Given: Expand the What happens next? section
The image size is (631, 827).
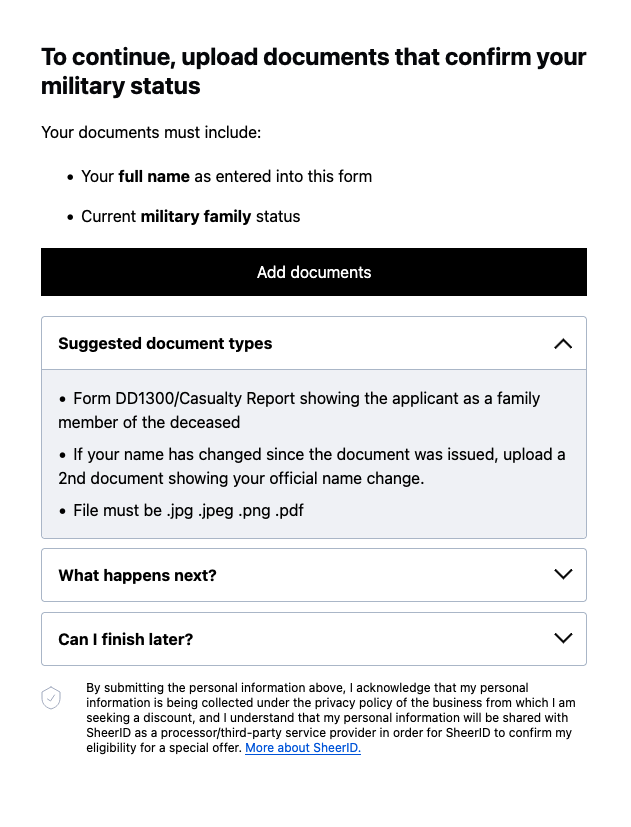Looking at the screenshot, I should (314, 575).
